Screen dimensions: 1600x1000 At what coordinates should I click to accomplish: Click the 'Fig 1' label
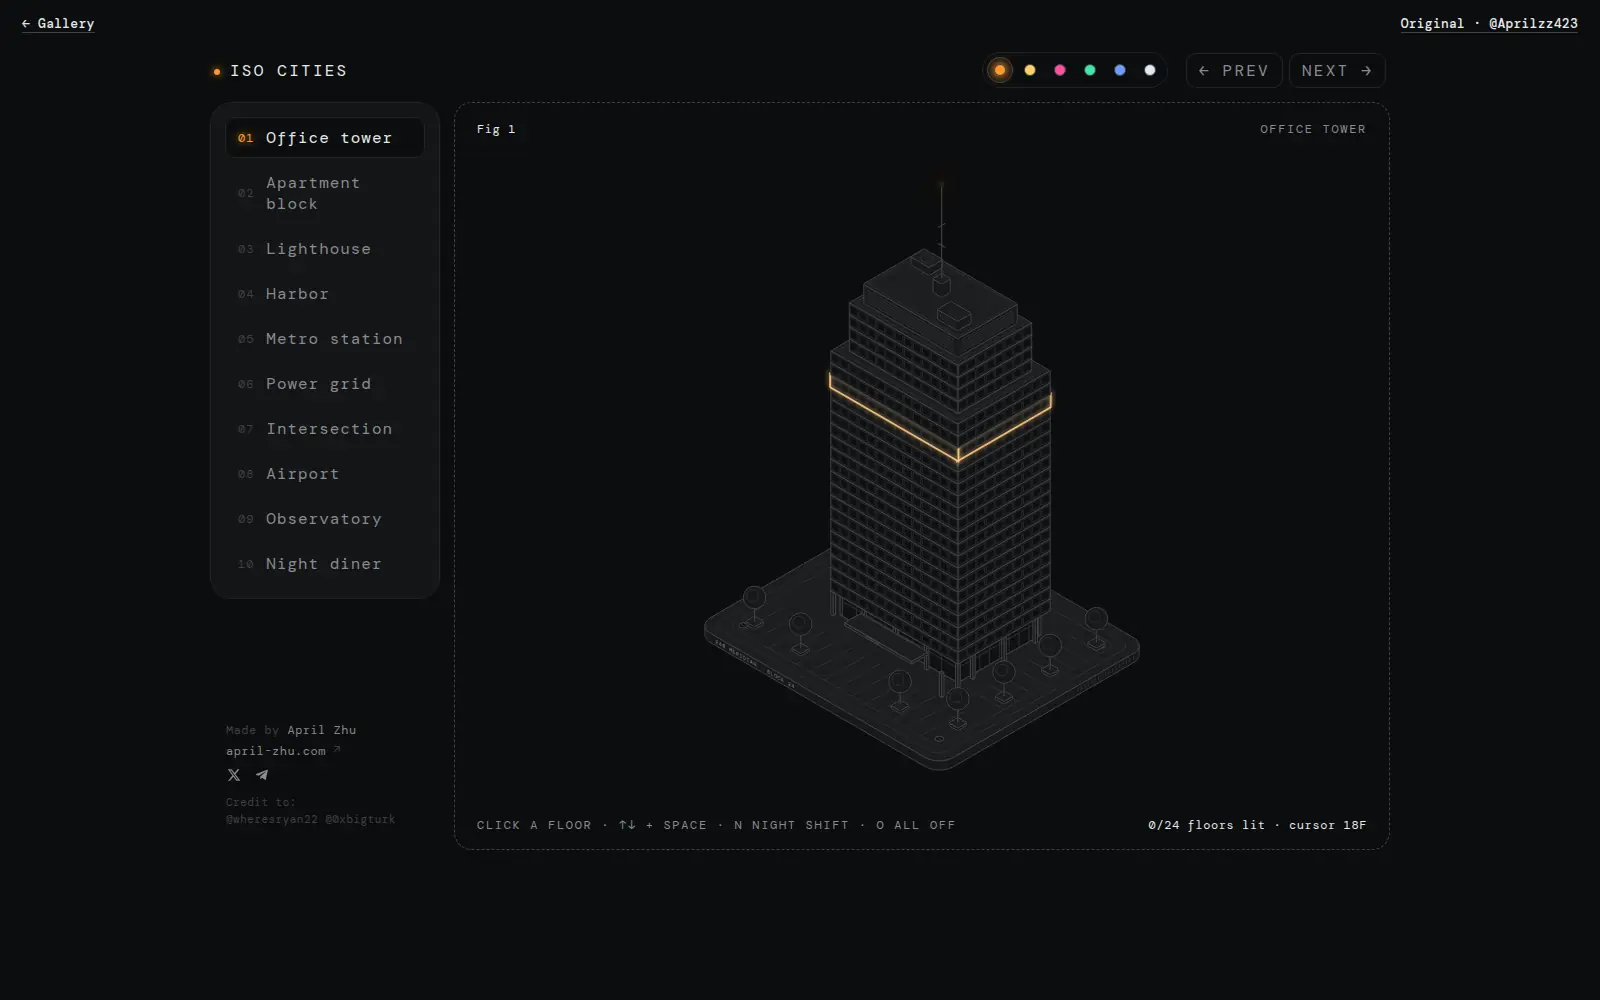click(x=496, y=129)
